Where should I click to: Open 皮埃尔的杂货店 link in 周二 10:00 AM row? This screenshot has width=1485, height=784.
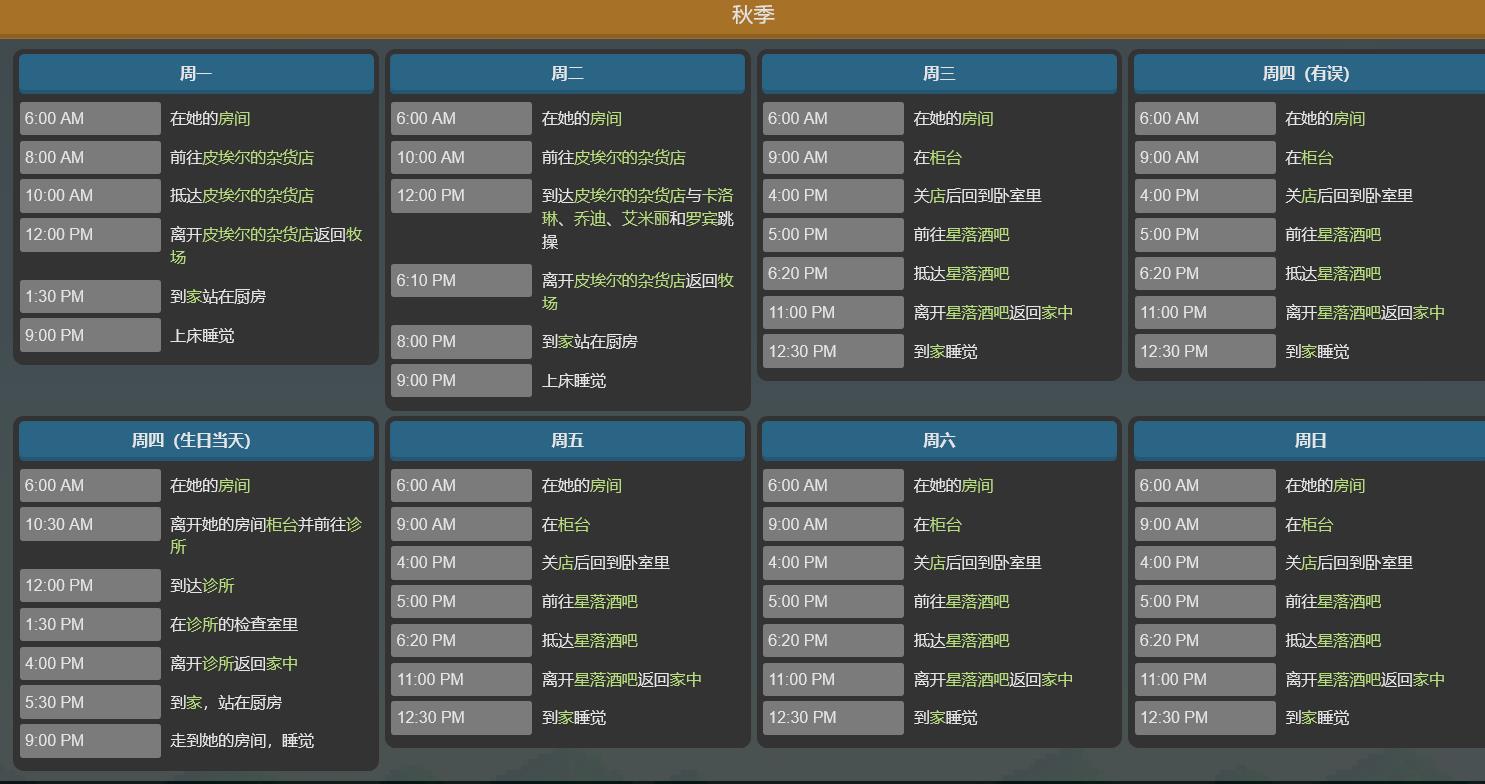pos(630,157)
